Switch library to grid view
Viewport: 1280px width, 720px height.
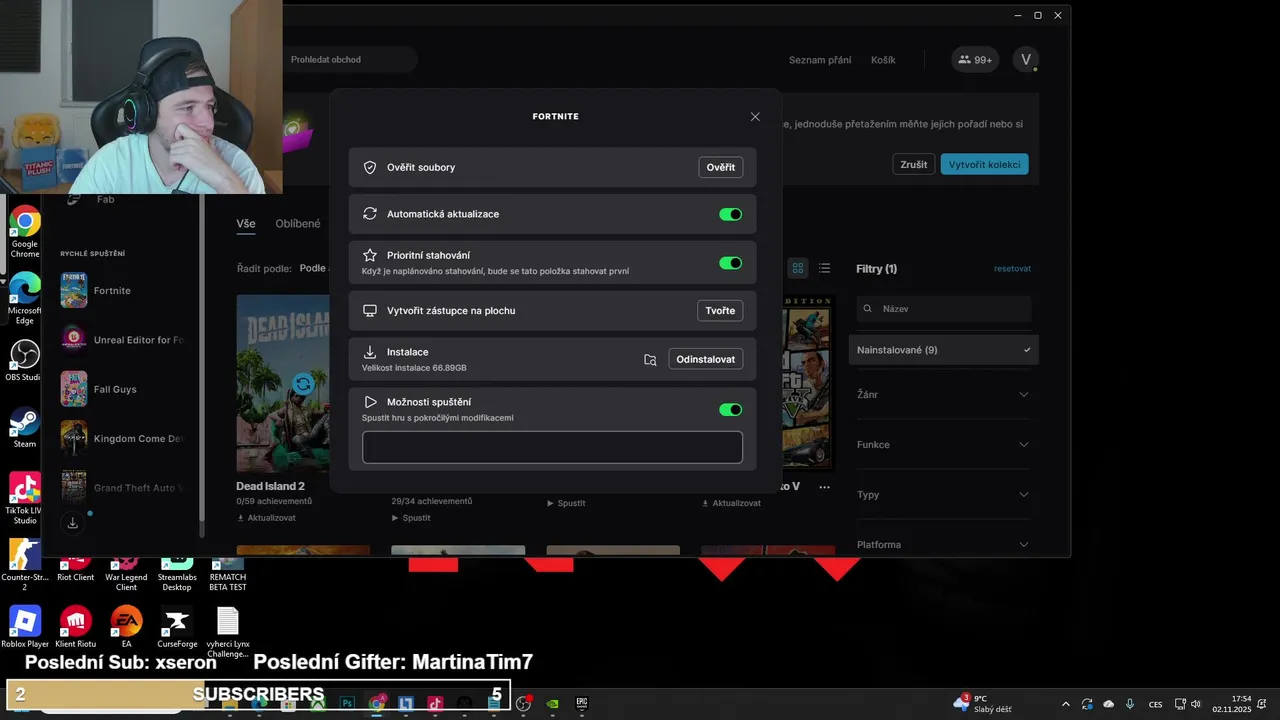click(x=797, y=268)
